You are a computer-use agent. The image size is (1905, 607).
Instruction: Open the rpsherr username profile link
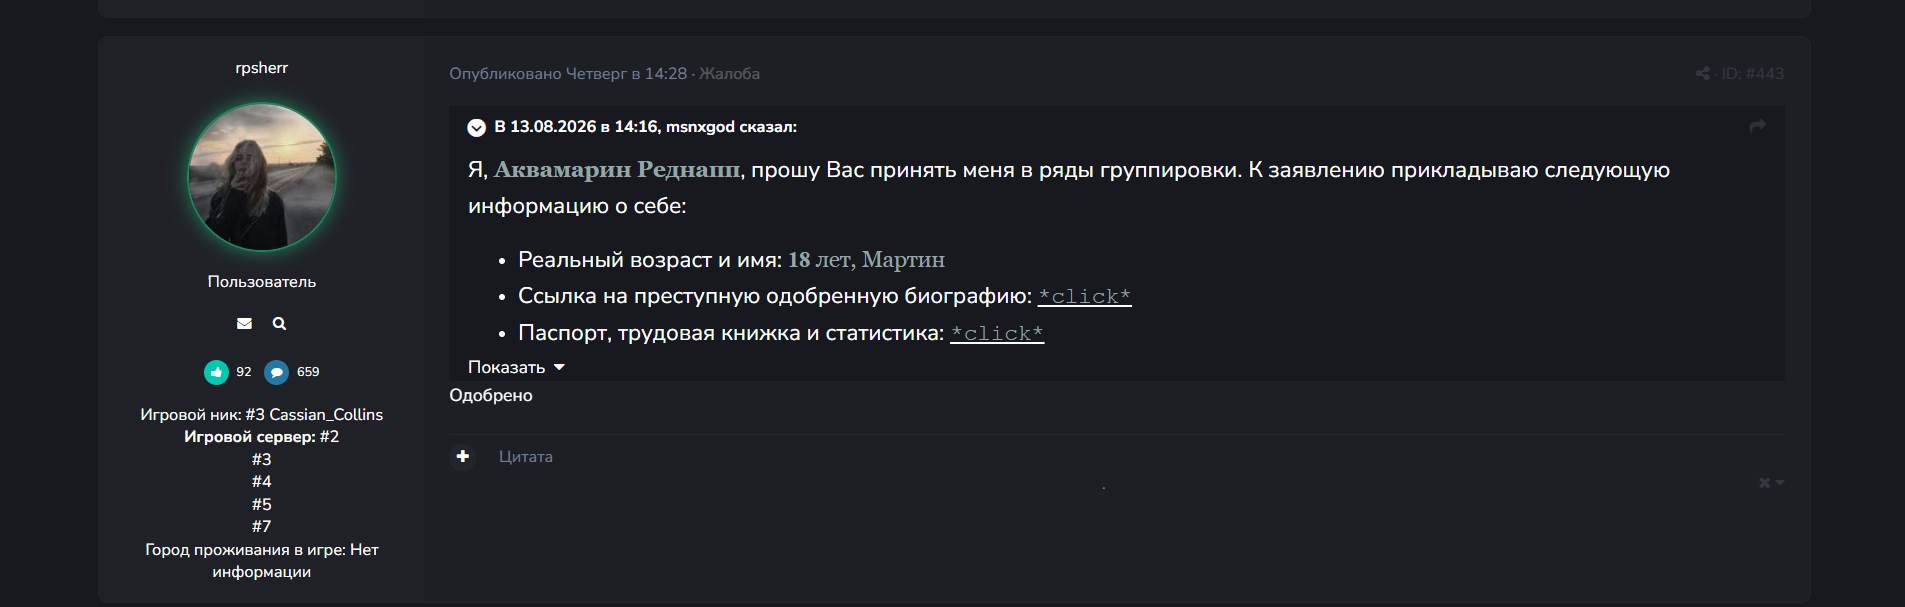(x=262, y=68)
